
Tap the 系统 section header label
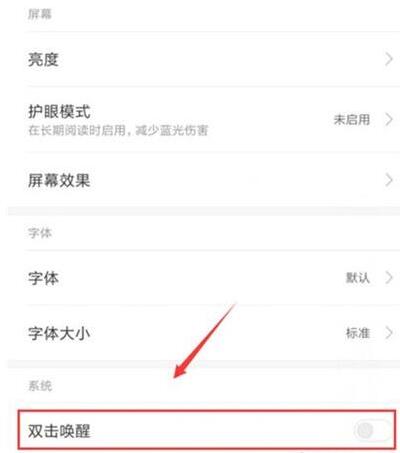(x=40, y=386)
